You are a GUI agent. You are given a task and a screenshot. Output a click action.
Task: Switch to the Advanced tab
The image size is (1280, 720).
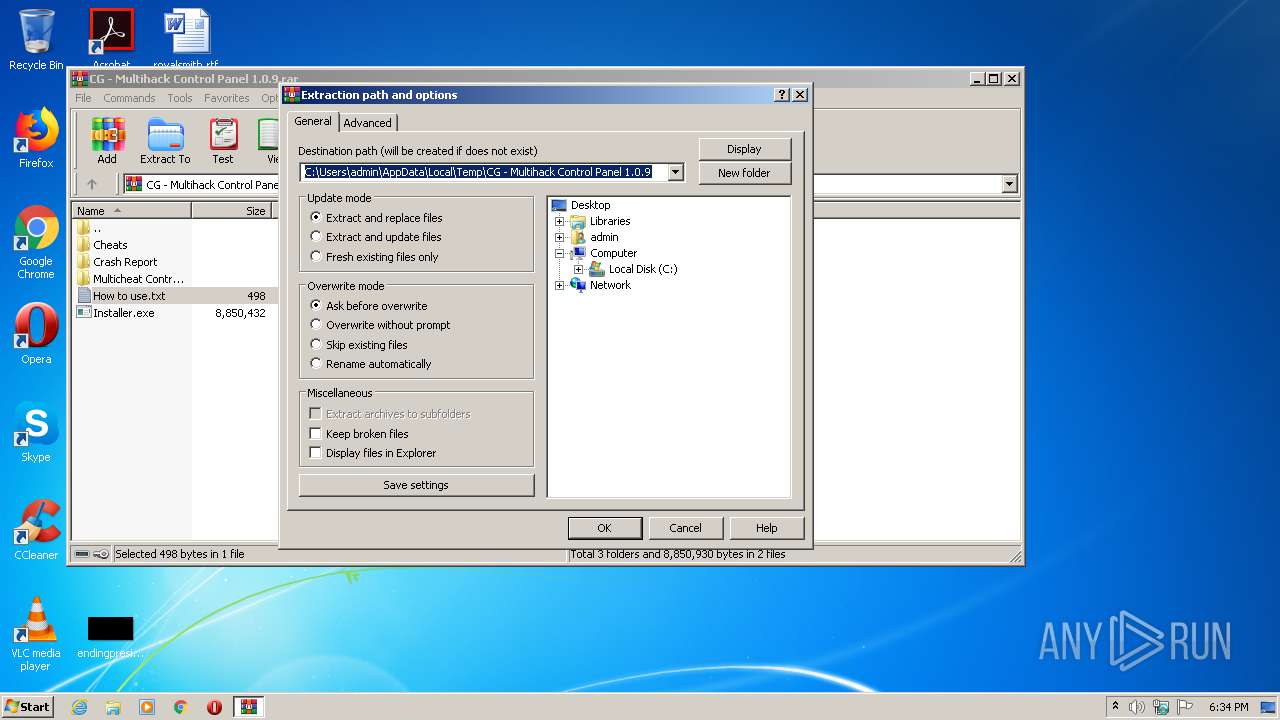pyautogui.click(x=368, y=123)
